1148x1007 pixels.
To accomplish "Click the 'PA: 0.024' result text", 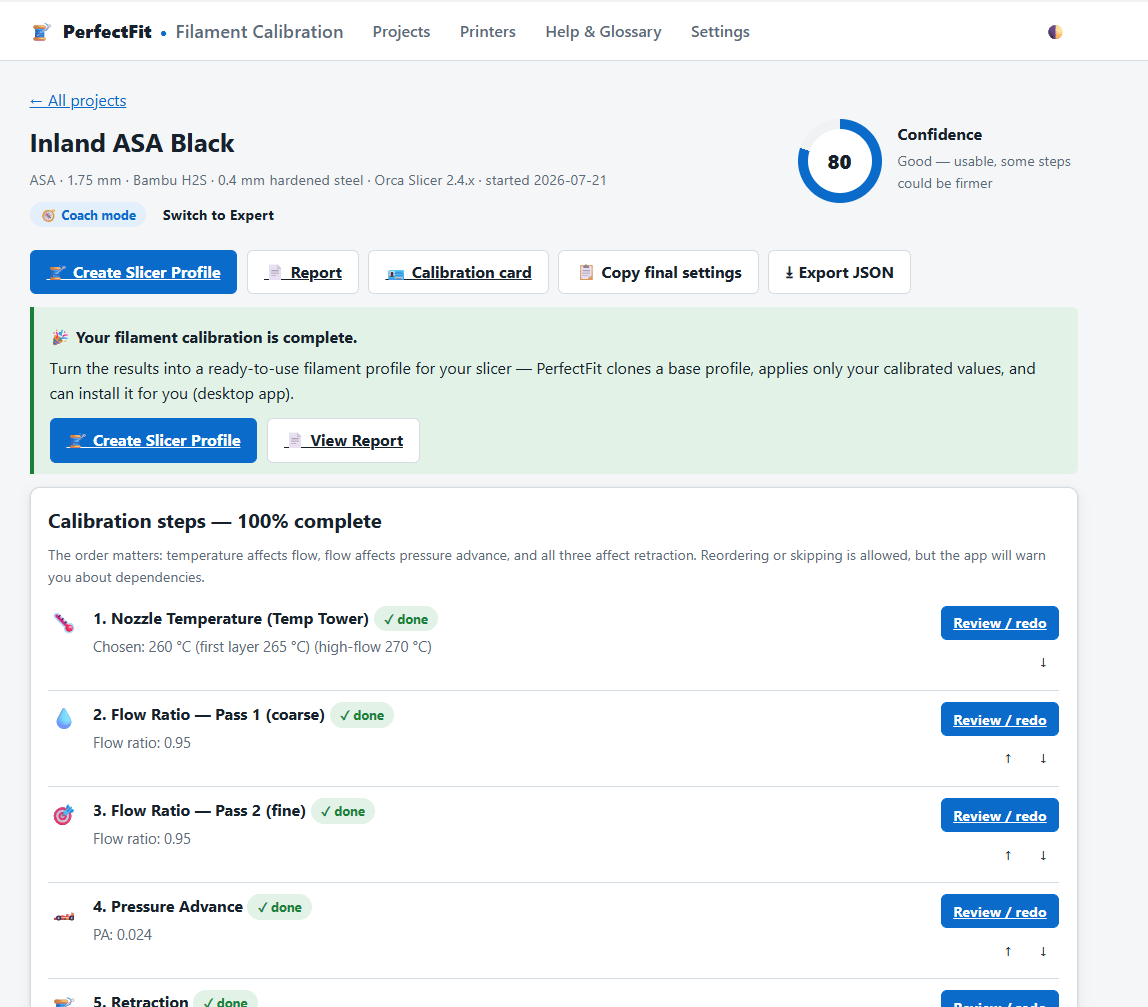I will click(x=122, y=935).
